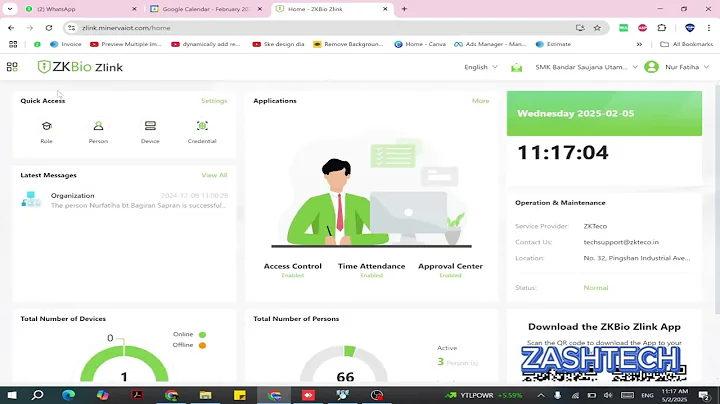Open Adobe Acrobat from taskbar

click(137, 395)
